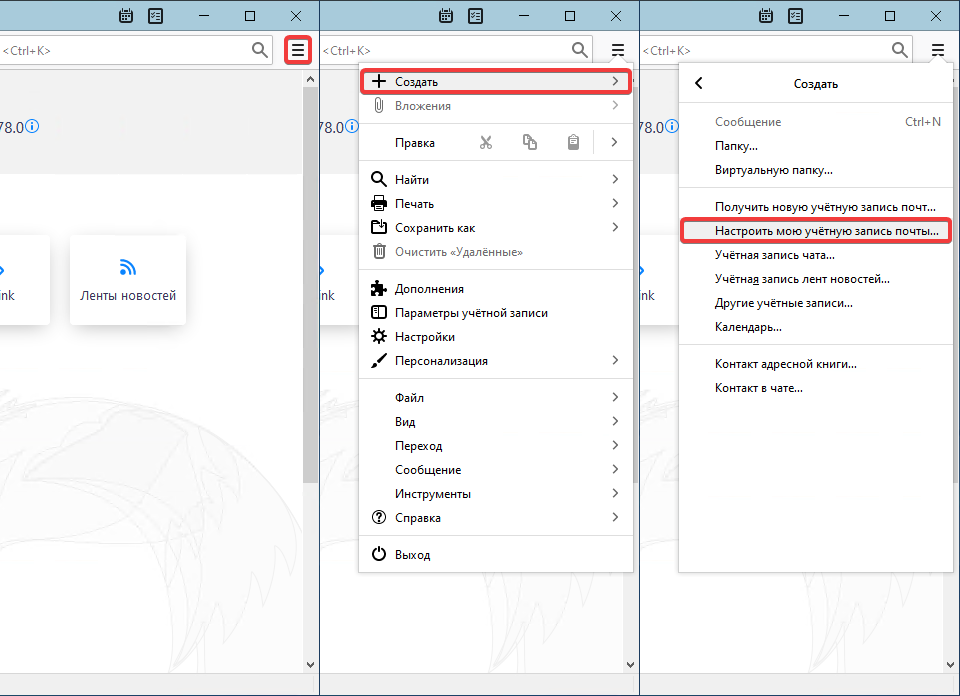Viewport: 960px width, 696px height.
Task: Open Дополнения via the puzzle piece icon
Action: pos(379,289)
